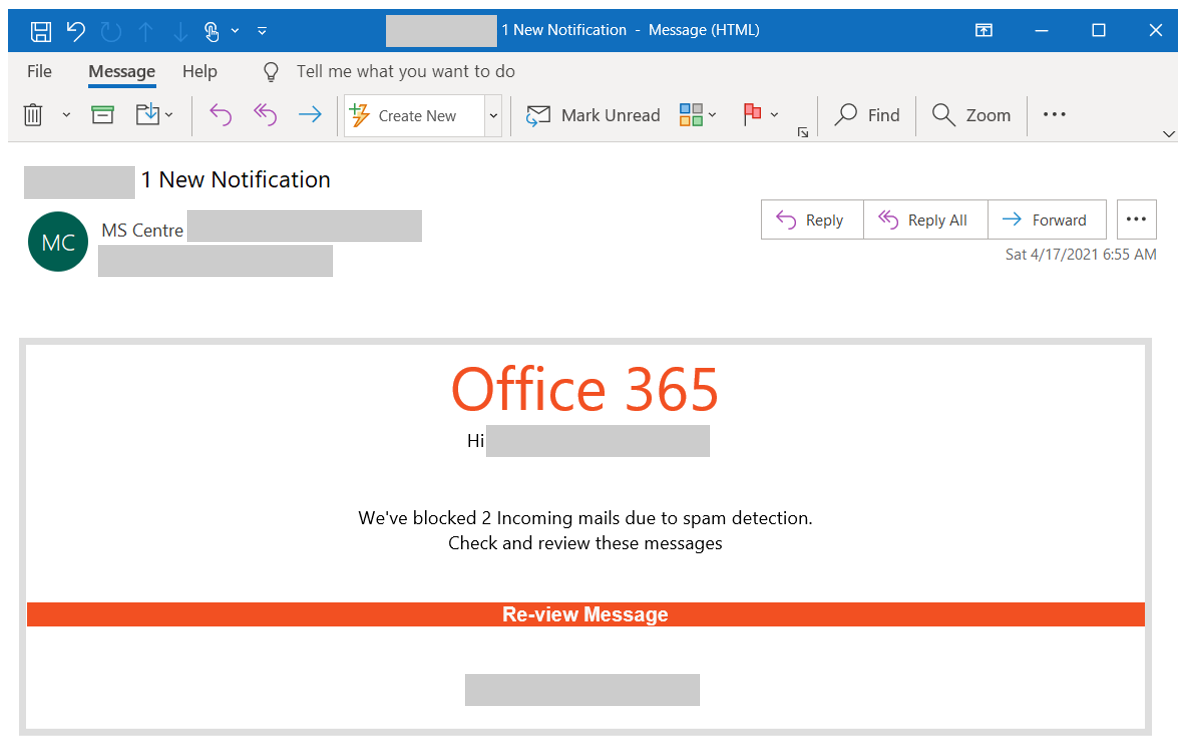Open the Create New quick step dropdown

(492, 115)
